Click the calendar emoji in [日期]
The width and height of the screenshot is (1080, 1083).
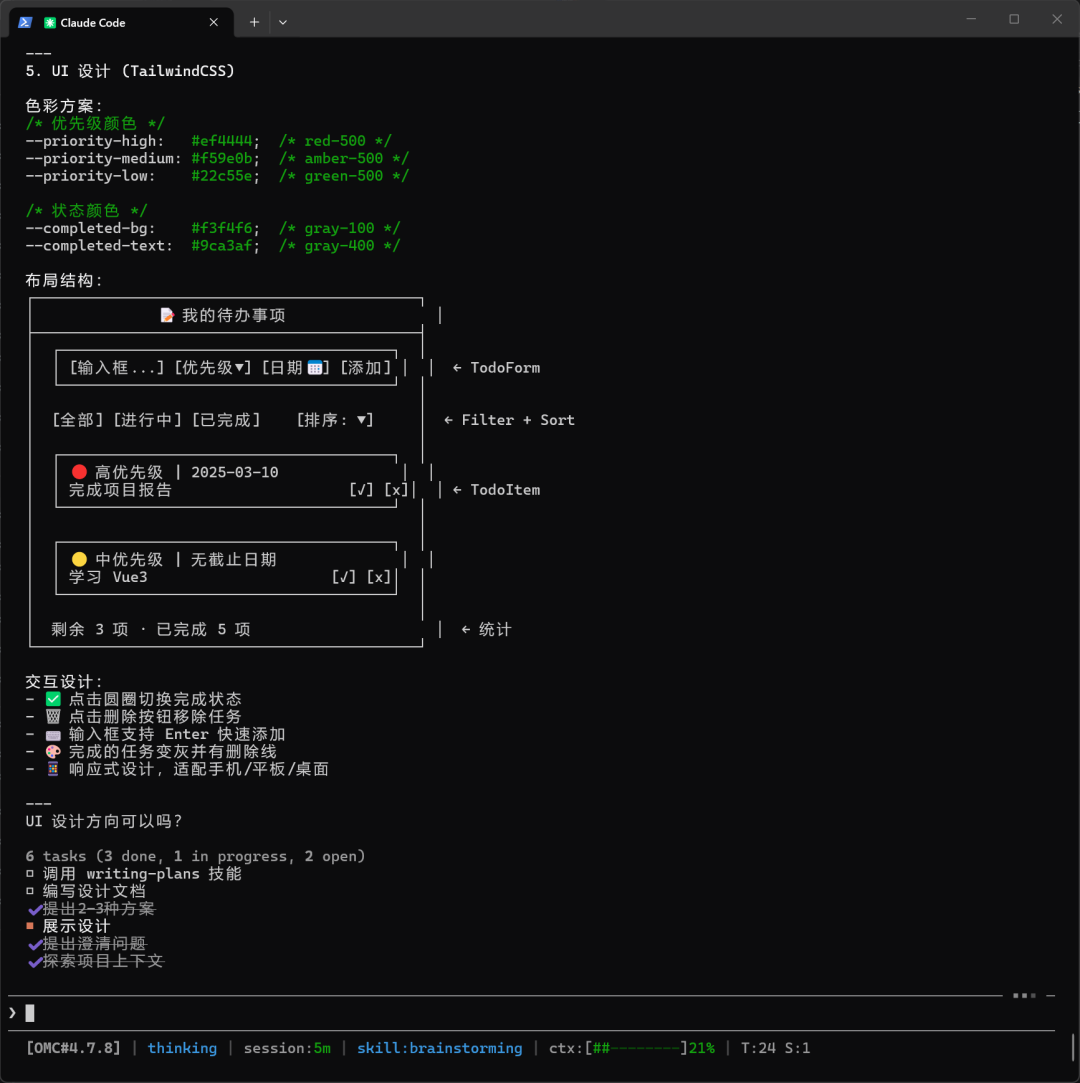pyautogui.click(x=315, y=367)
